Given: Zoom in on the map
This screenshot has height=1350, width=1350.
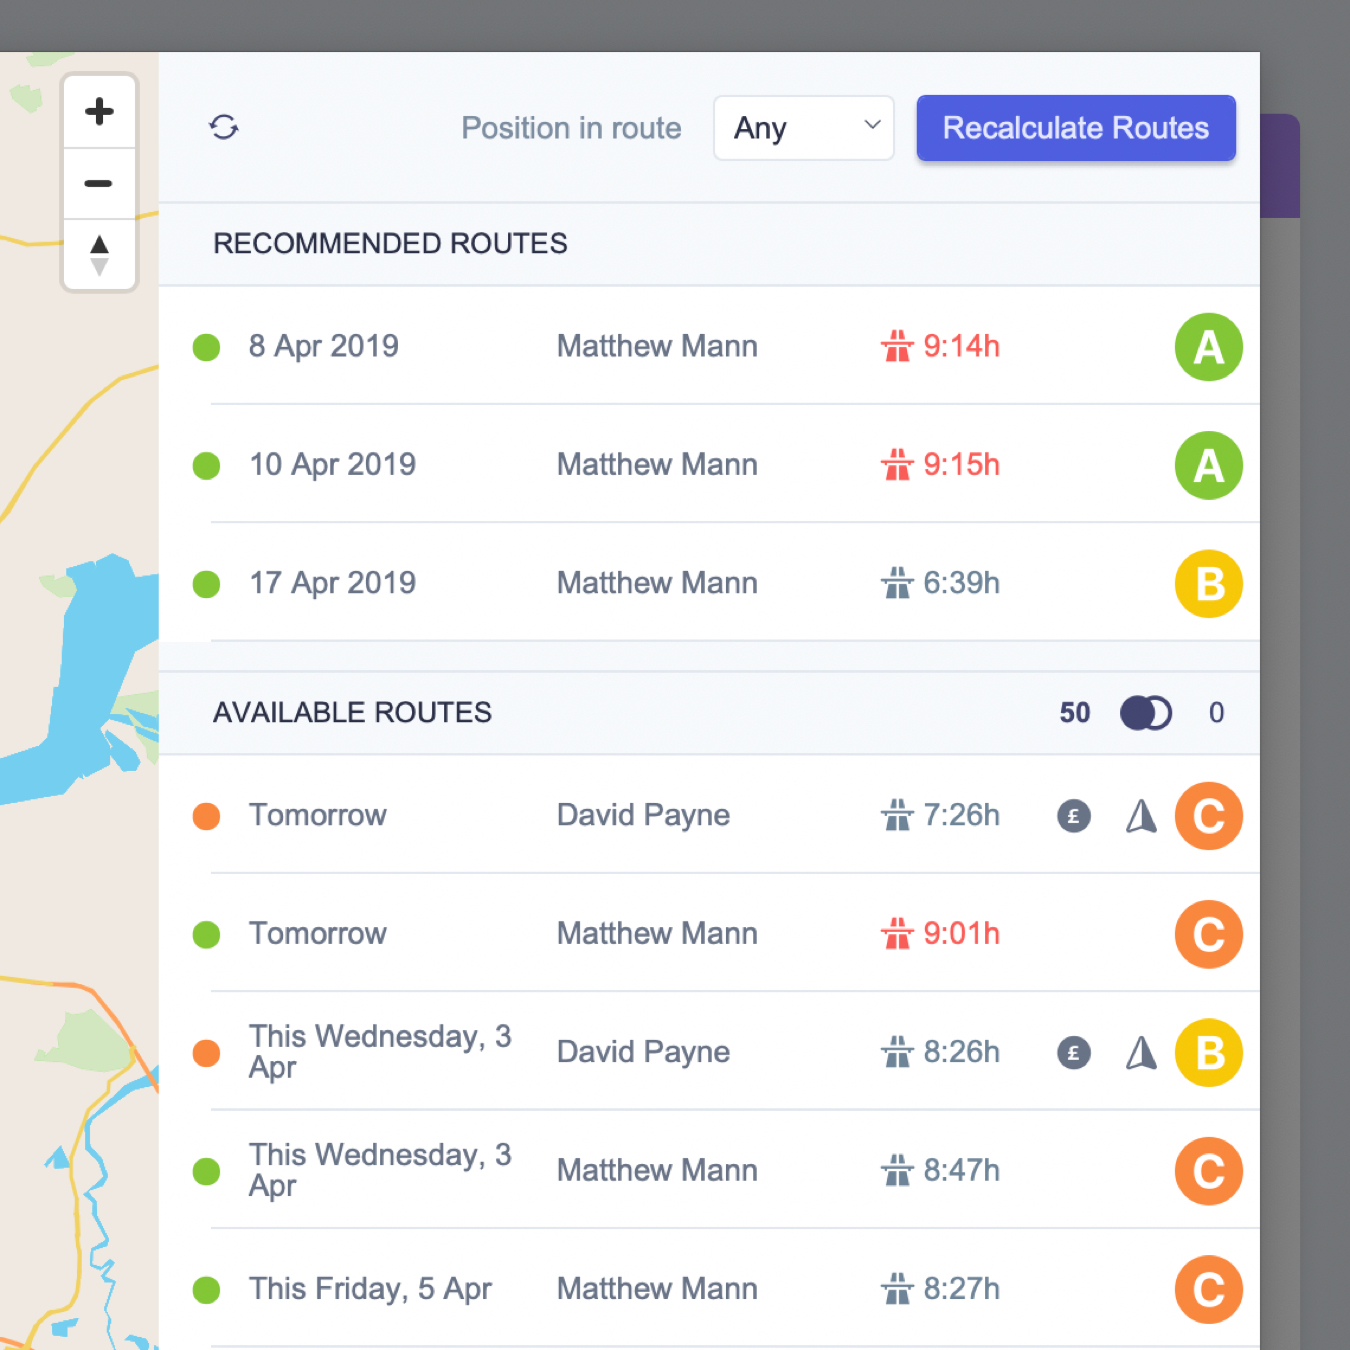Looking at the screenshot, I should (x=99, y=111).
